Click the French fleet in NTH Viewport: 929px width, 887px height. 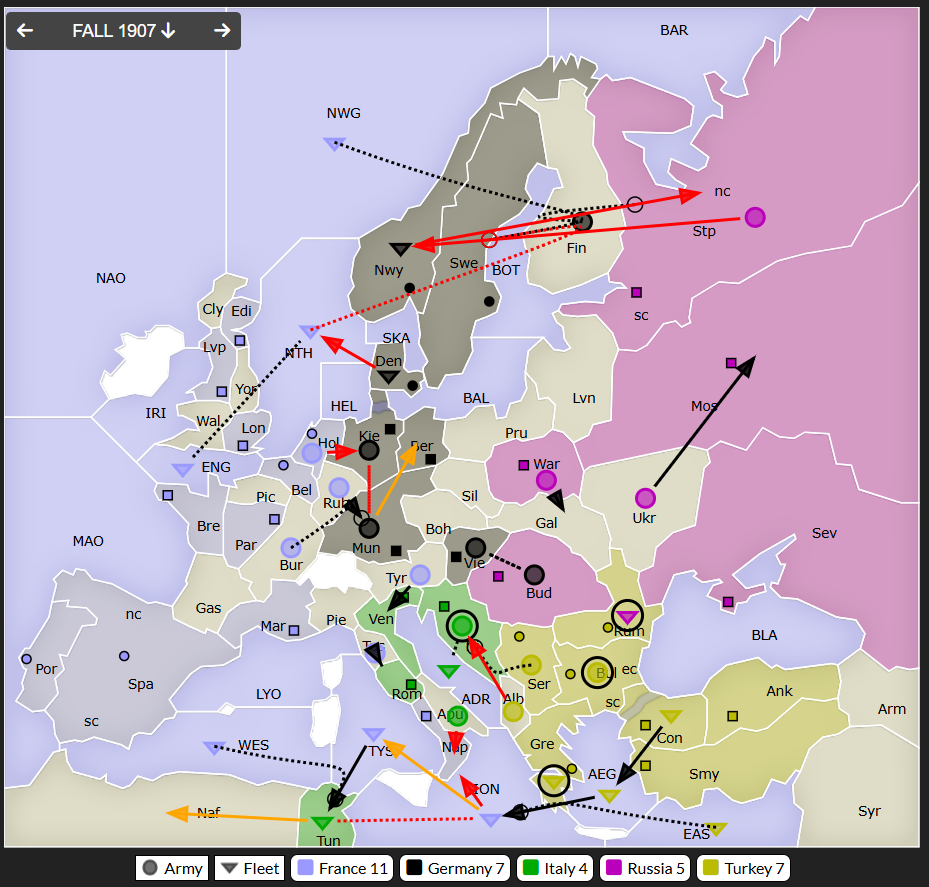point(309,331)
